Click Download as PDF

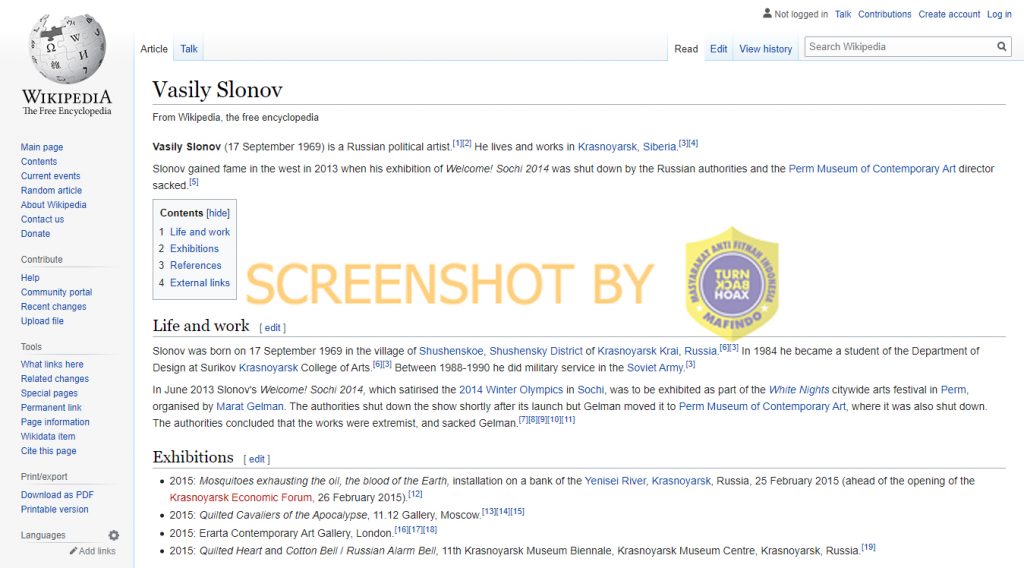[57, 495]
